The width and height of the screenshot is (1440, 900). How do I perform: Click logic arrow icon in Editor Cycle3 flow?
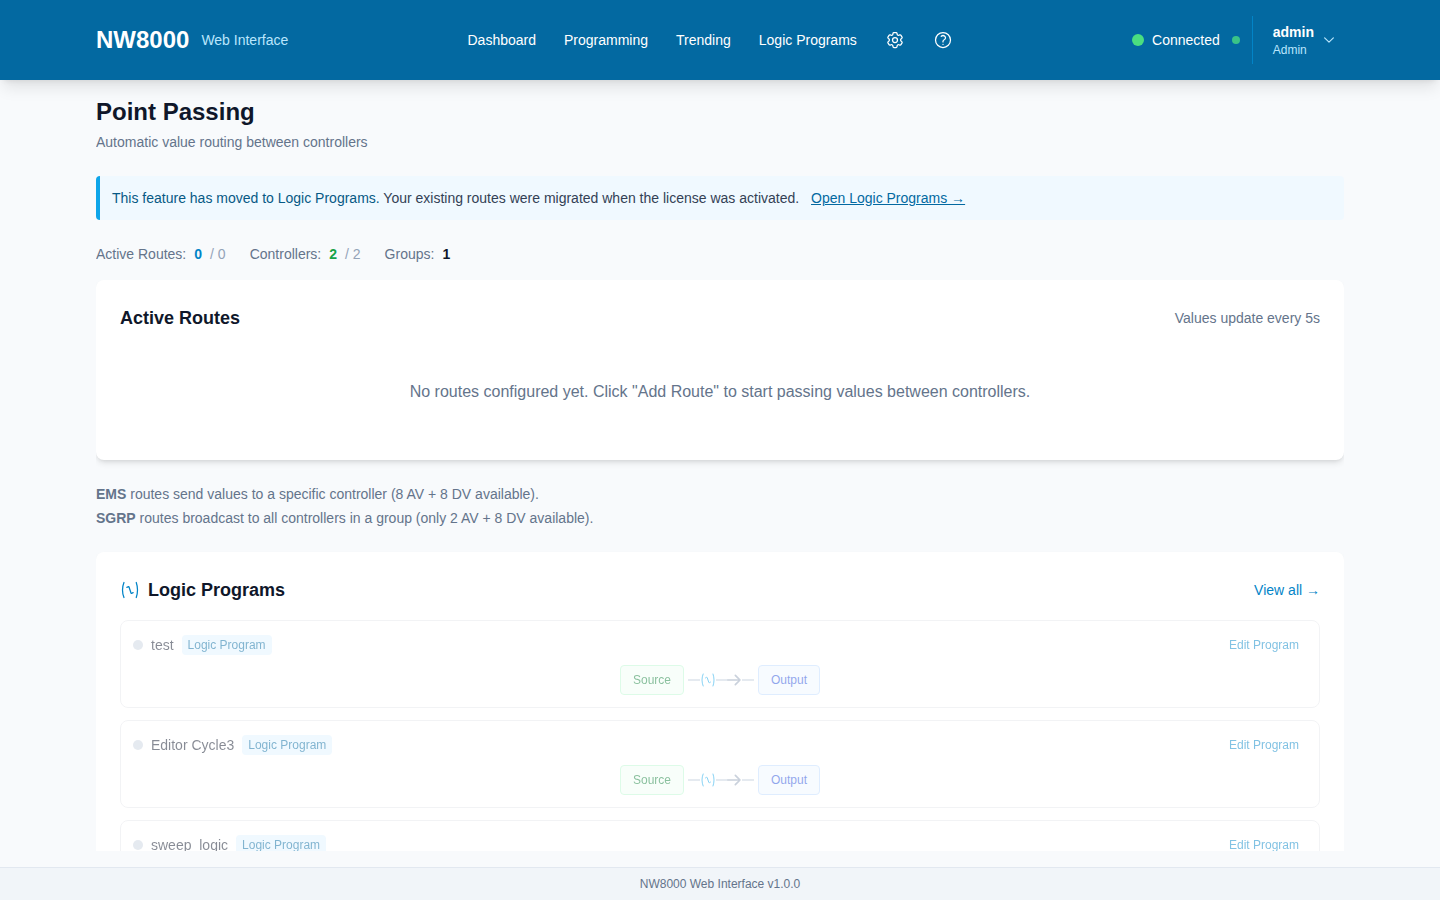tap(721, 780)
